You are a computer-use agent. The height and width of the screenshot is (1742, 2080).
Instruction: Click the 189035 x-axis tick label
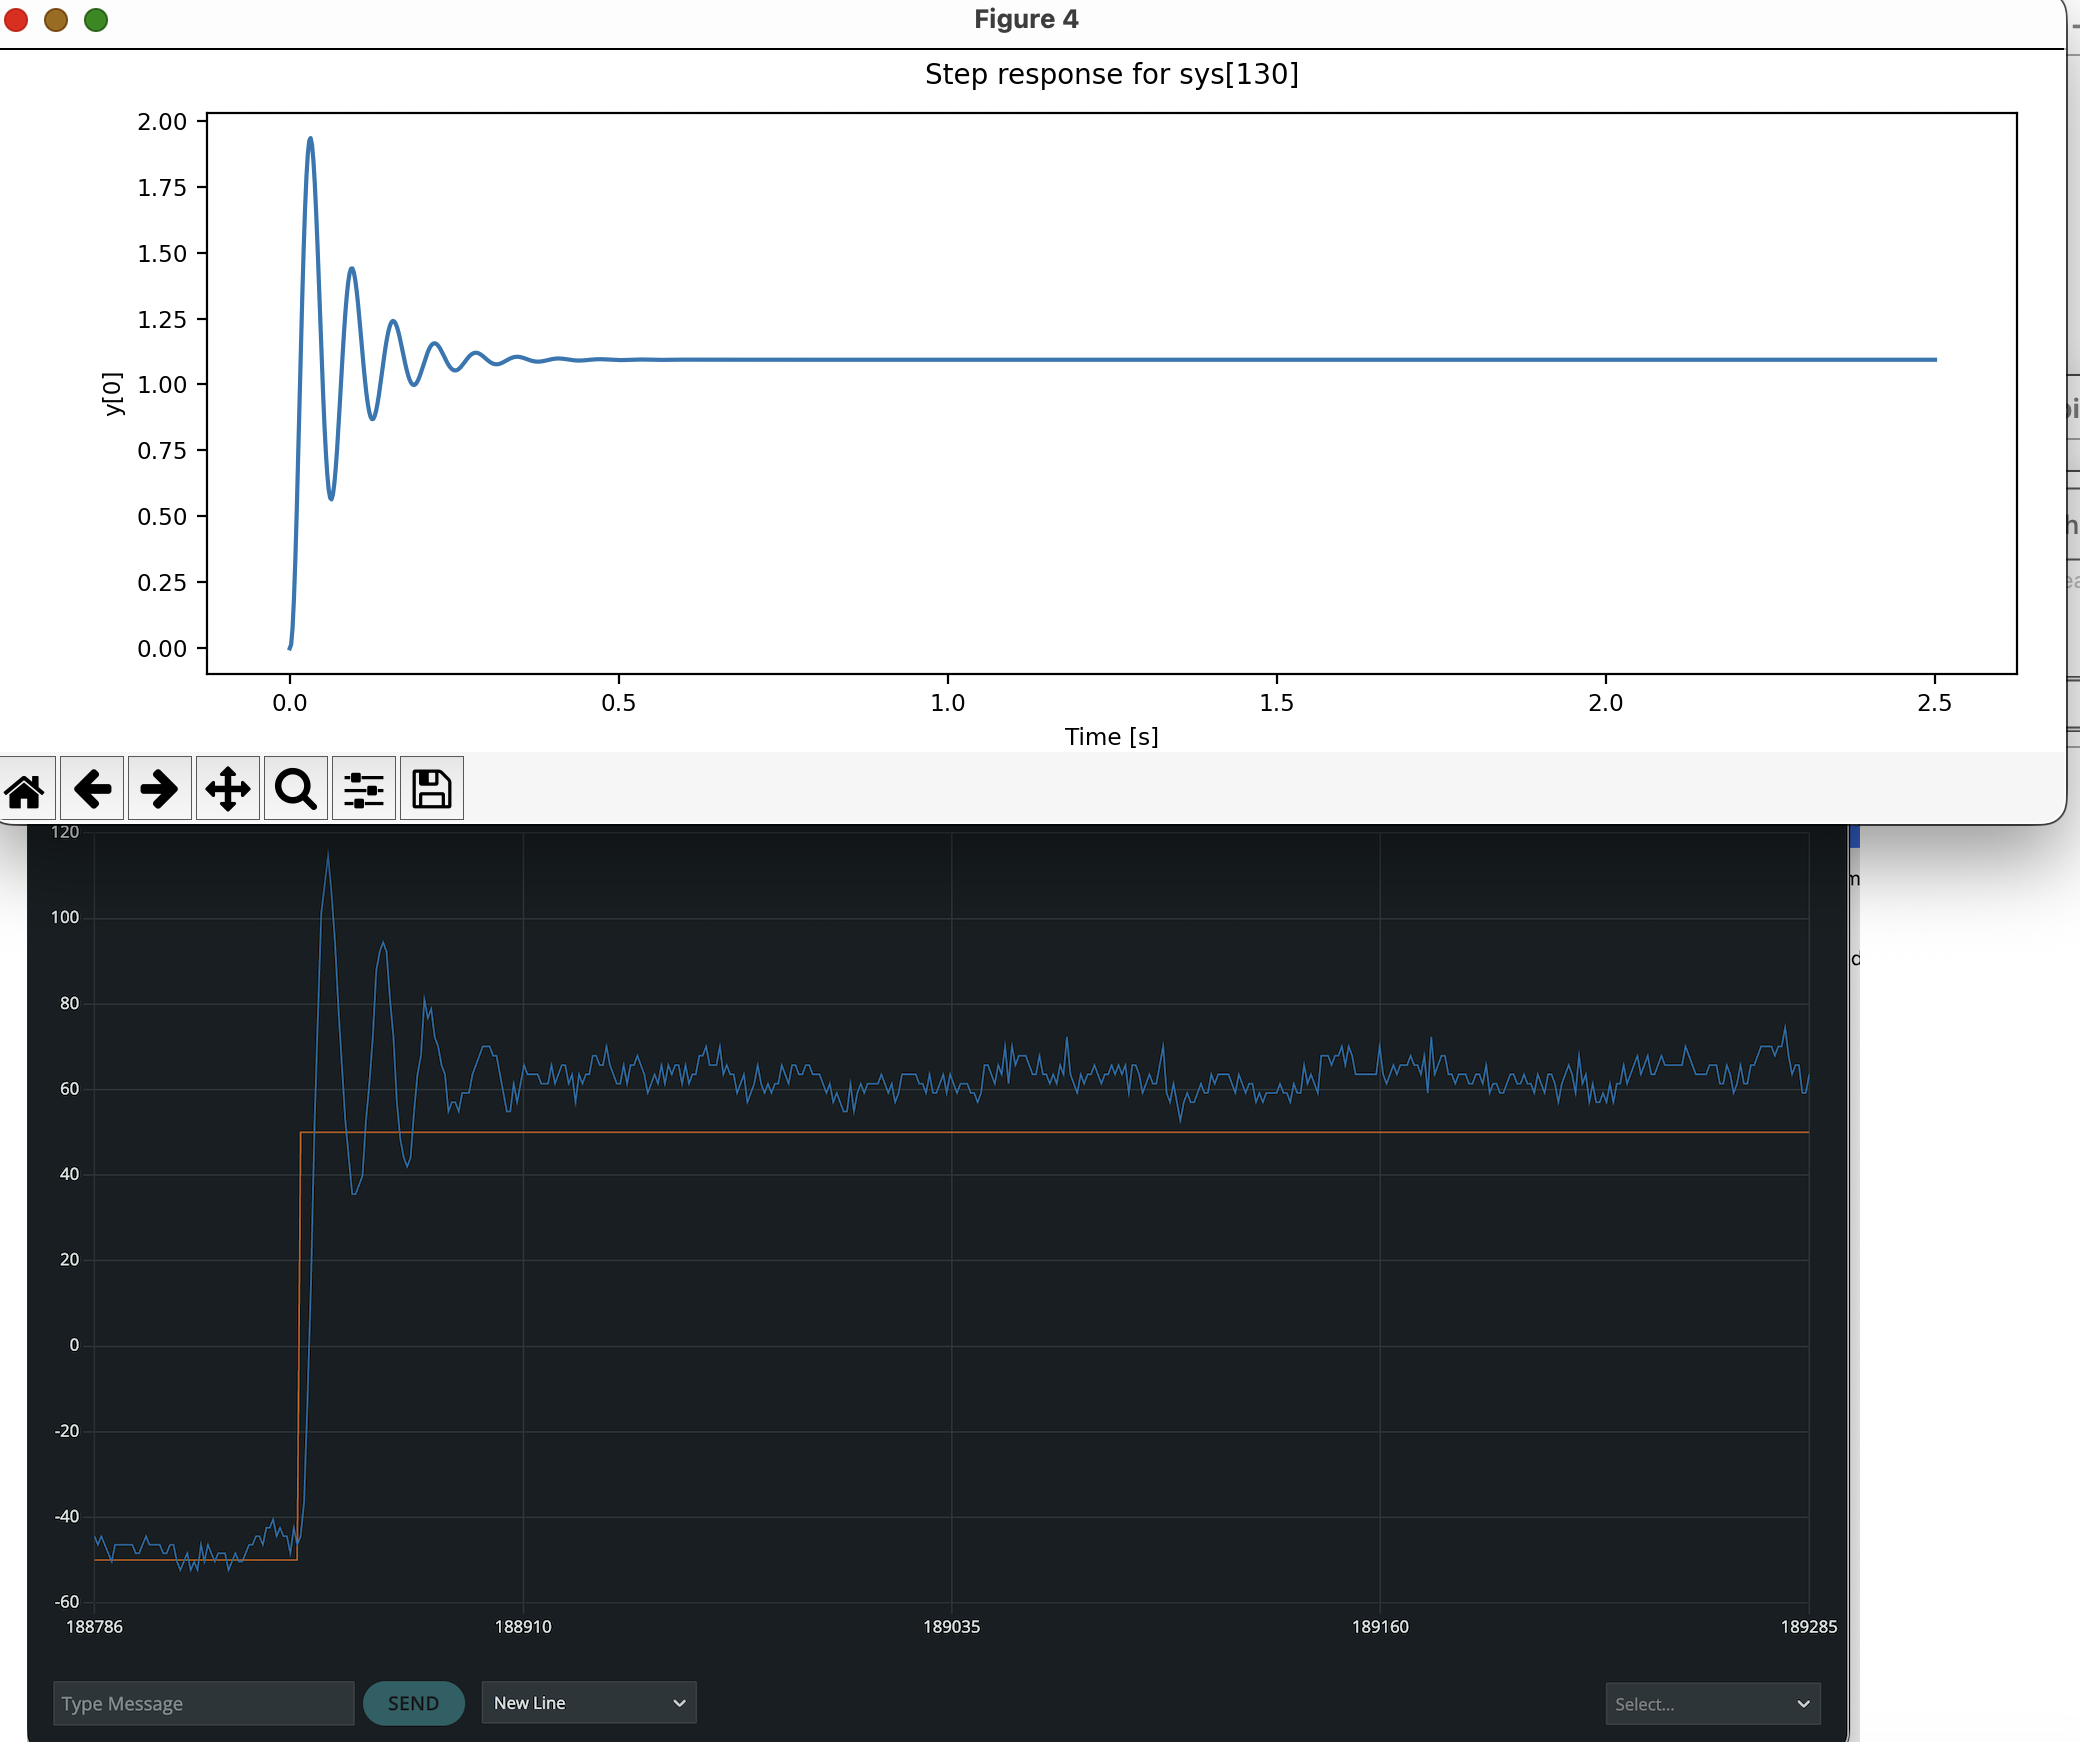(x=951, y=1627)
